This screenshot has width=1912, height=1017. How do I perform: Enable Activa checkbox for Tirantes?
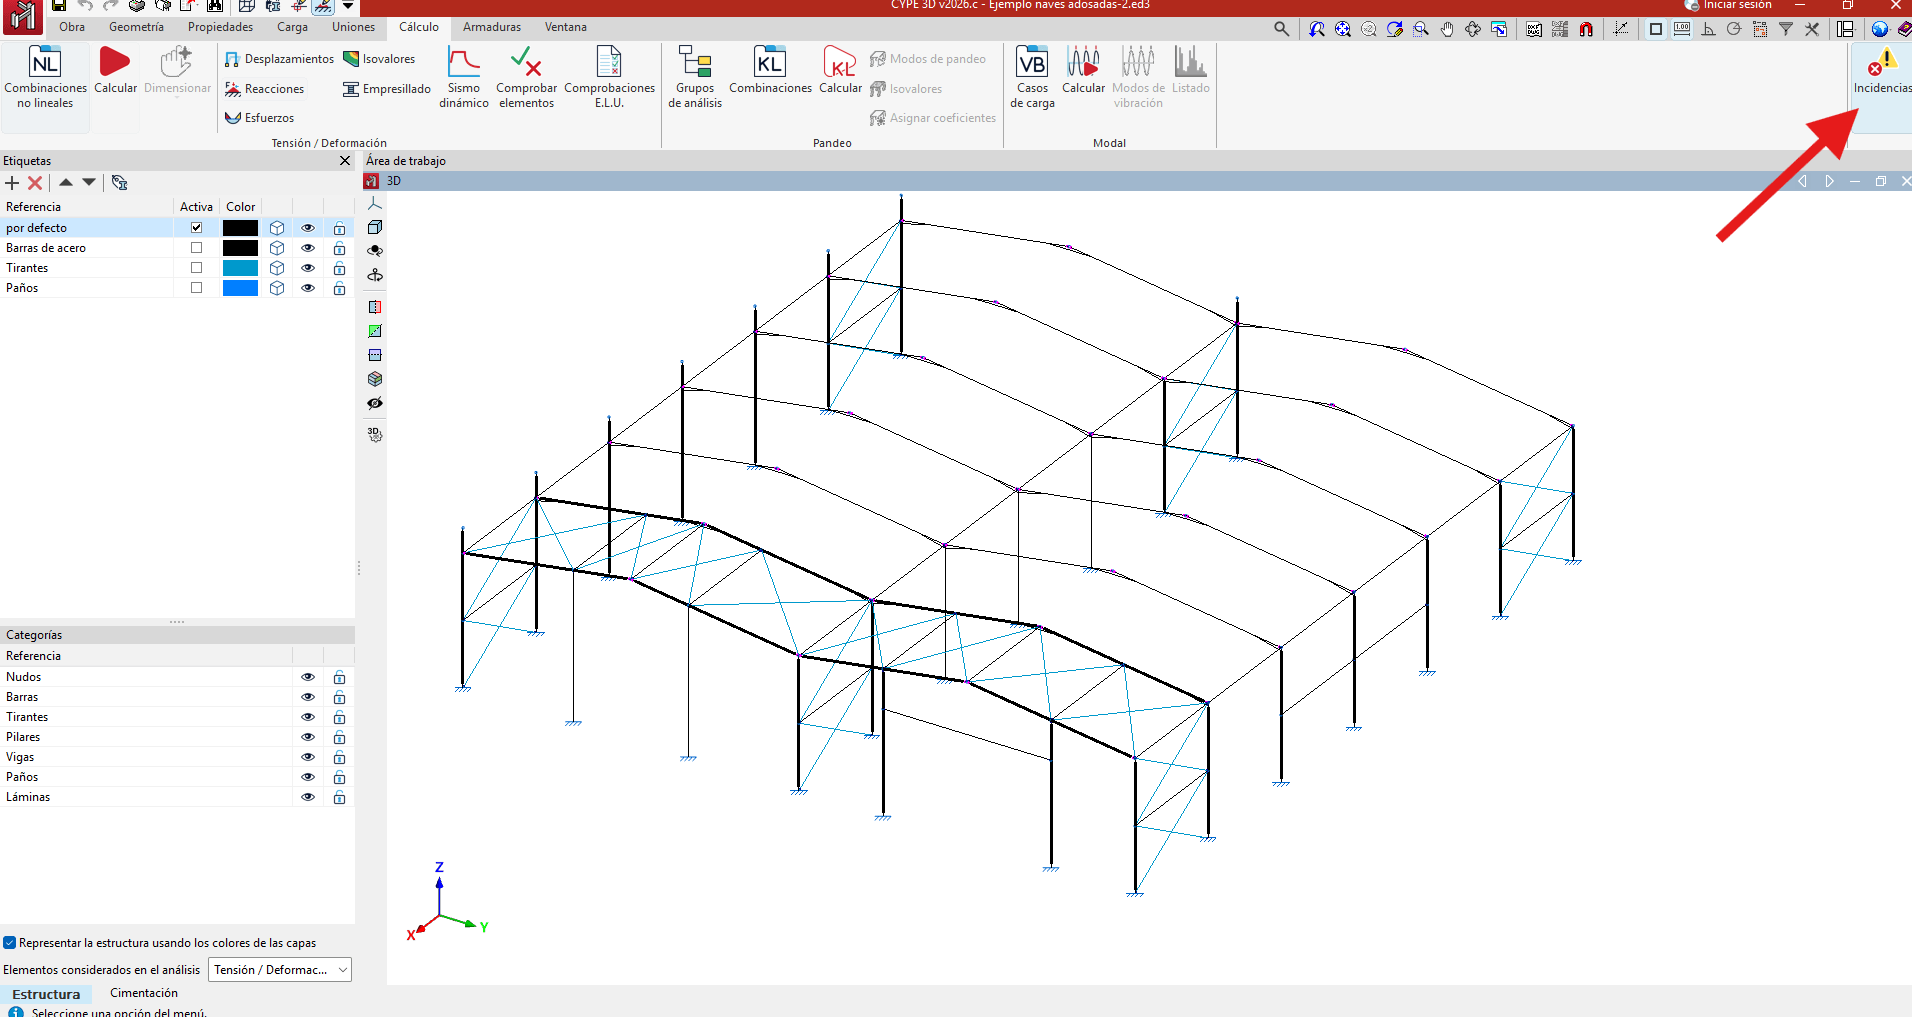196,268
